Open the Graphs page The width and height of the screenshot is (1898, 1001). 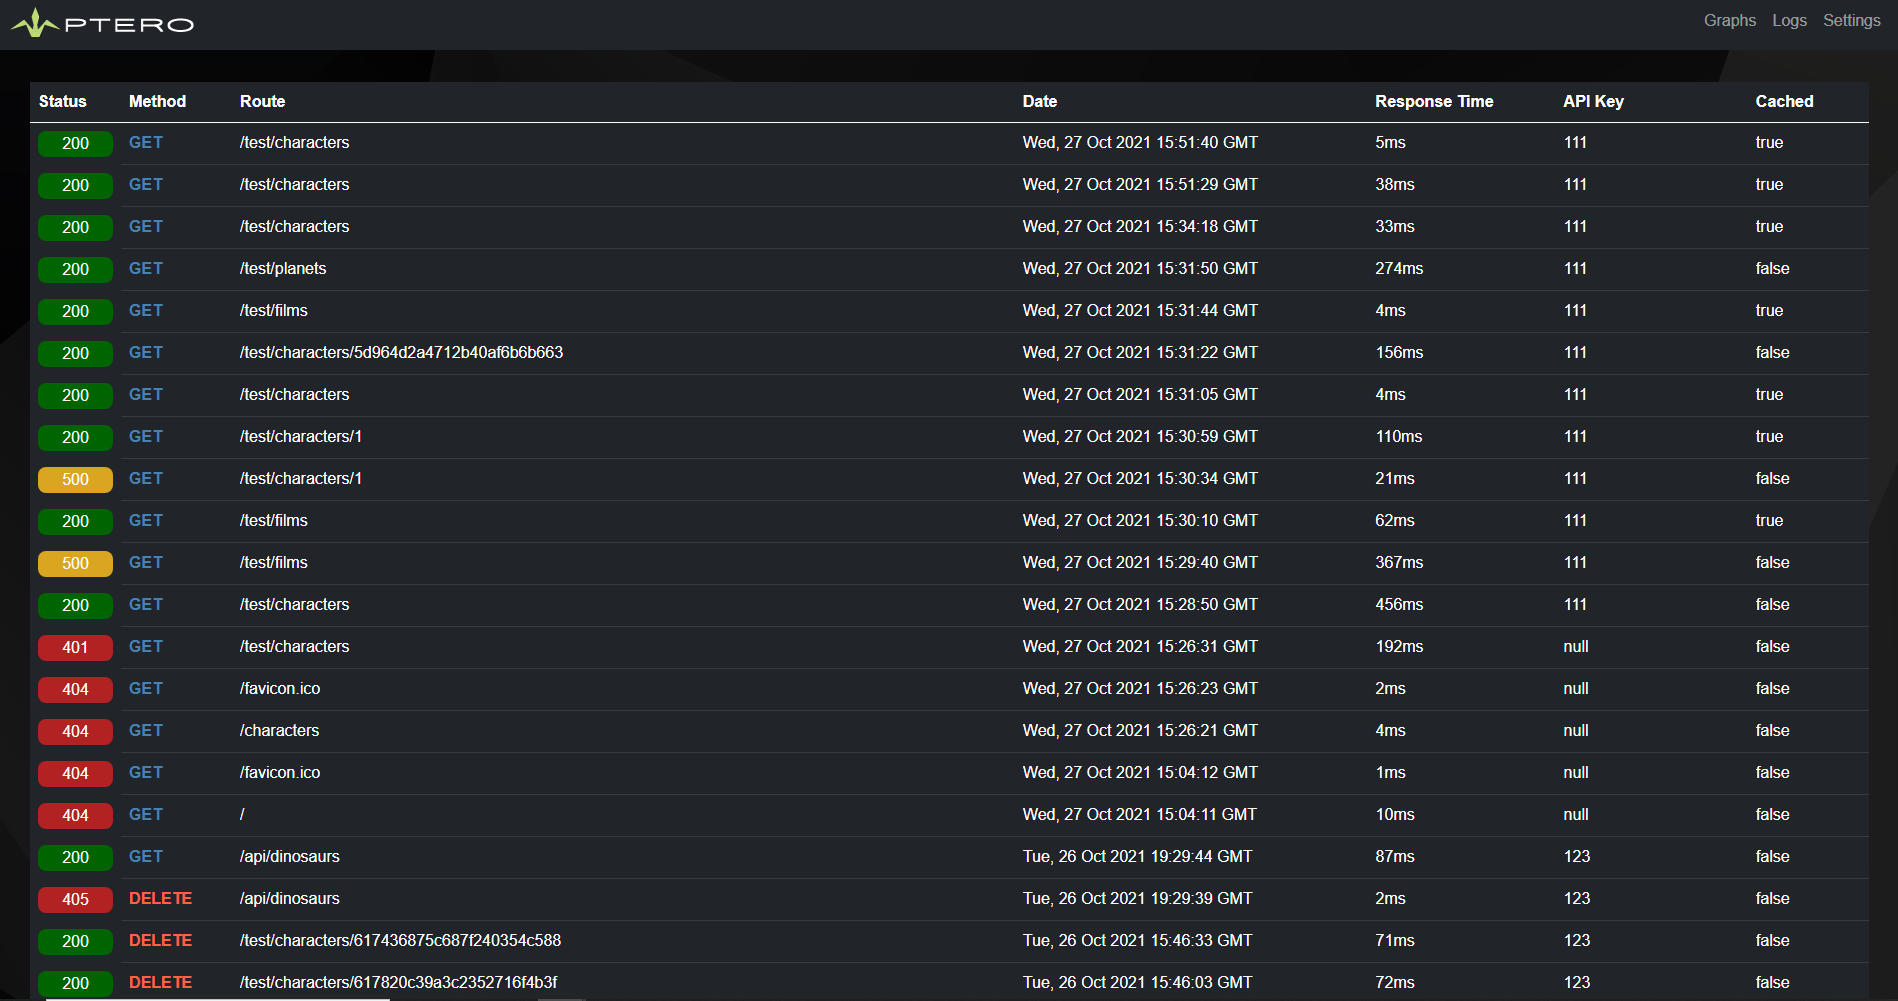click(1729, 20)
